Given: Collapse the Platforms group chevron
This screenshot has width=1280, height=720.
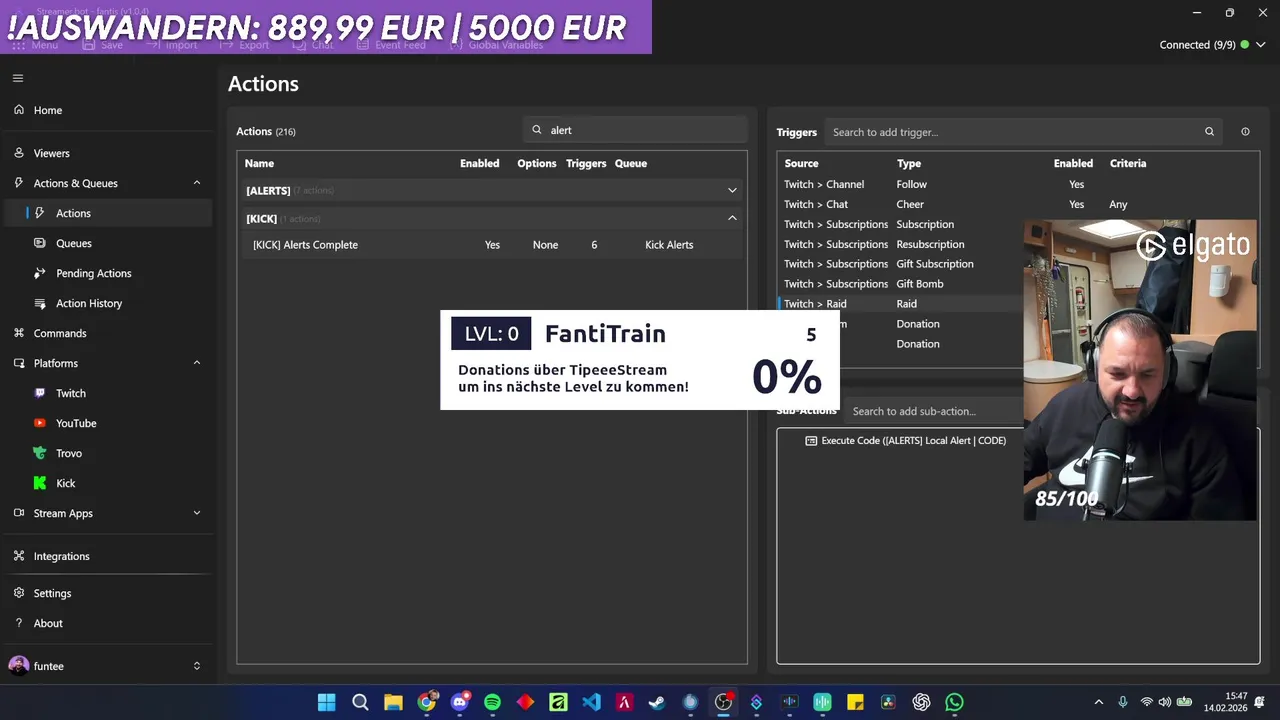Looking at the screenshot, I should (x=196, y=363).
